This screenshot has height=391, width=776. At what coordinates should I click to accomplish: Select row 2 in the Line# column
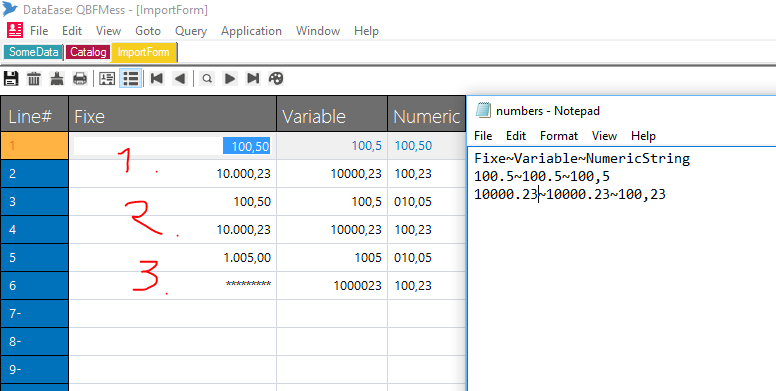35,174
